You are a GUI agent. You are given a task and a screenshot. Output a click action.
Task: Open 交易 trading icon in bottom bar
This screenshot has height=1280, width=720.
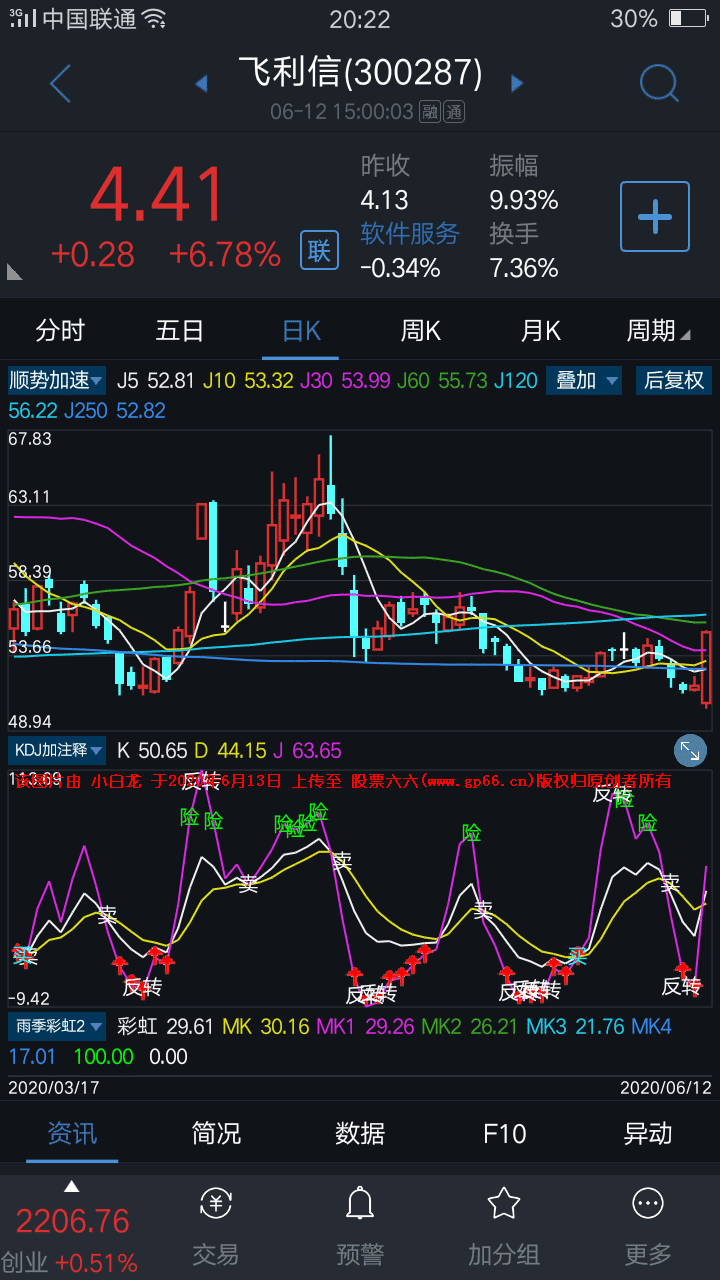pos(216,1204)
